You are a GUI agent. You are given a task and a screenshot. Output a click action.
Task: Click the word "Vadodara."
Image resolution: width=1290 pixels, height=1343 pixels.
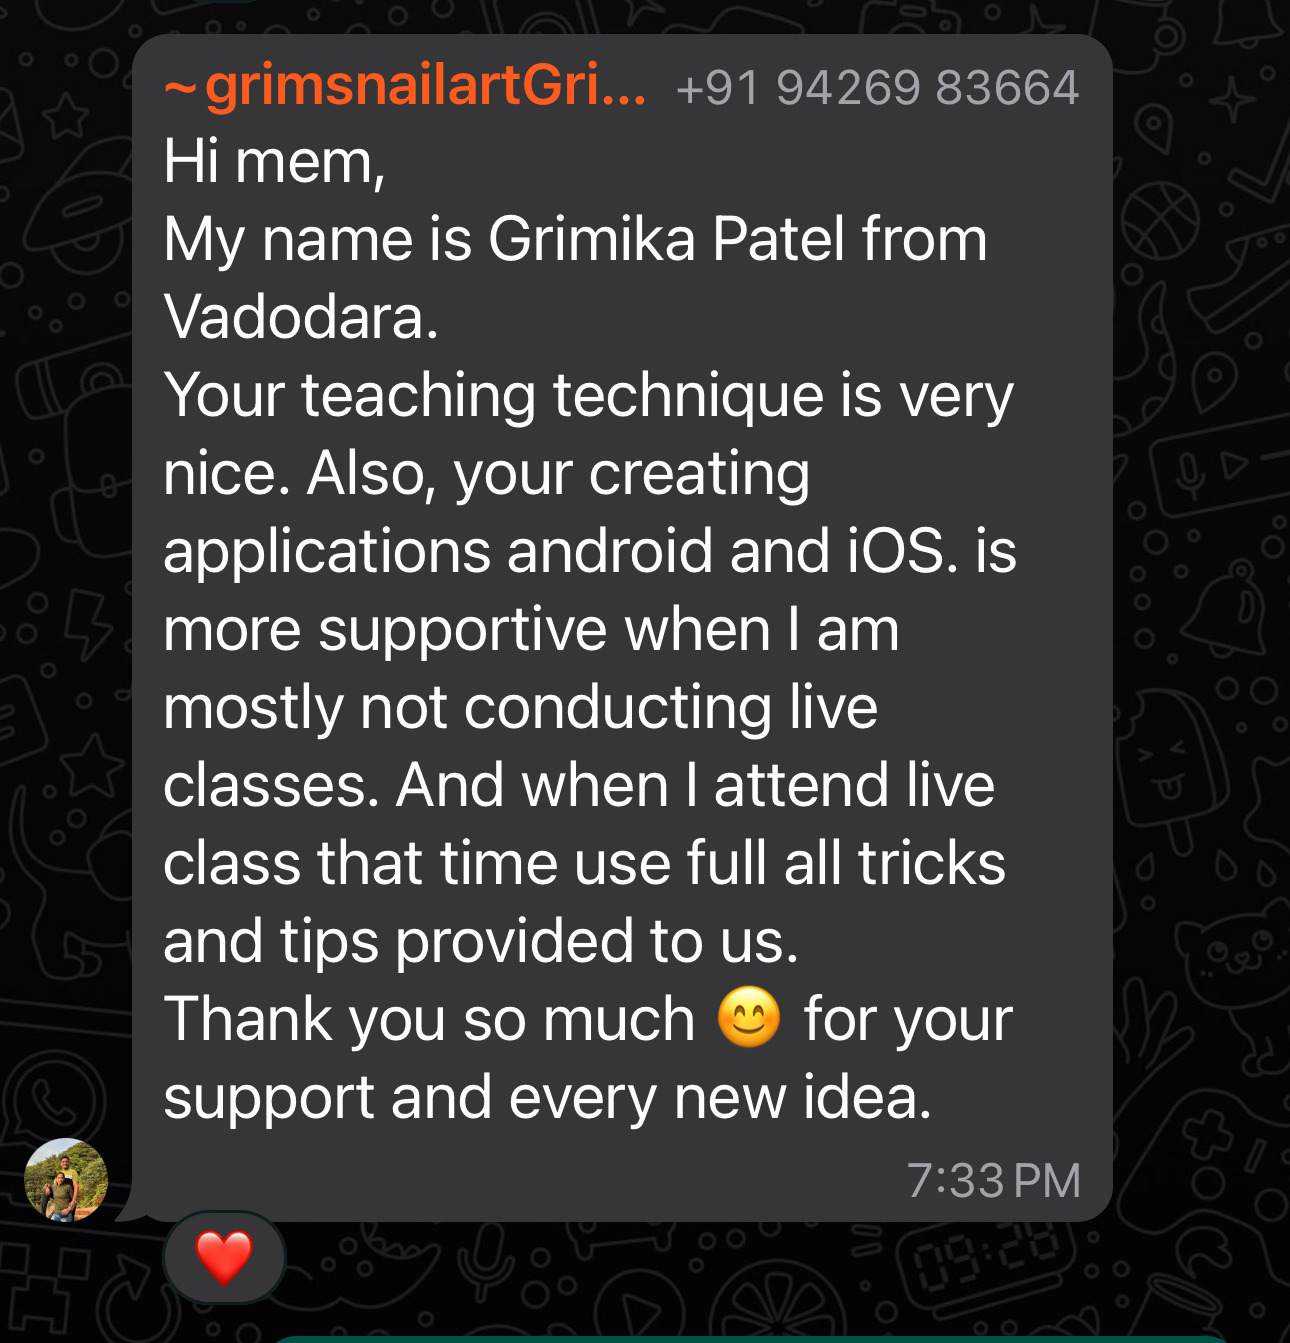tap(301, 318)
